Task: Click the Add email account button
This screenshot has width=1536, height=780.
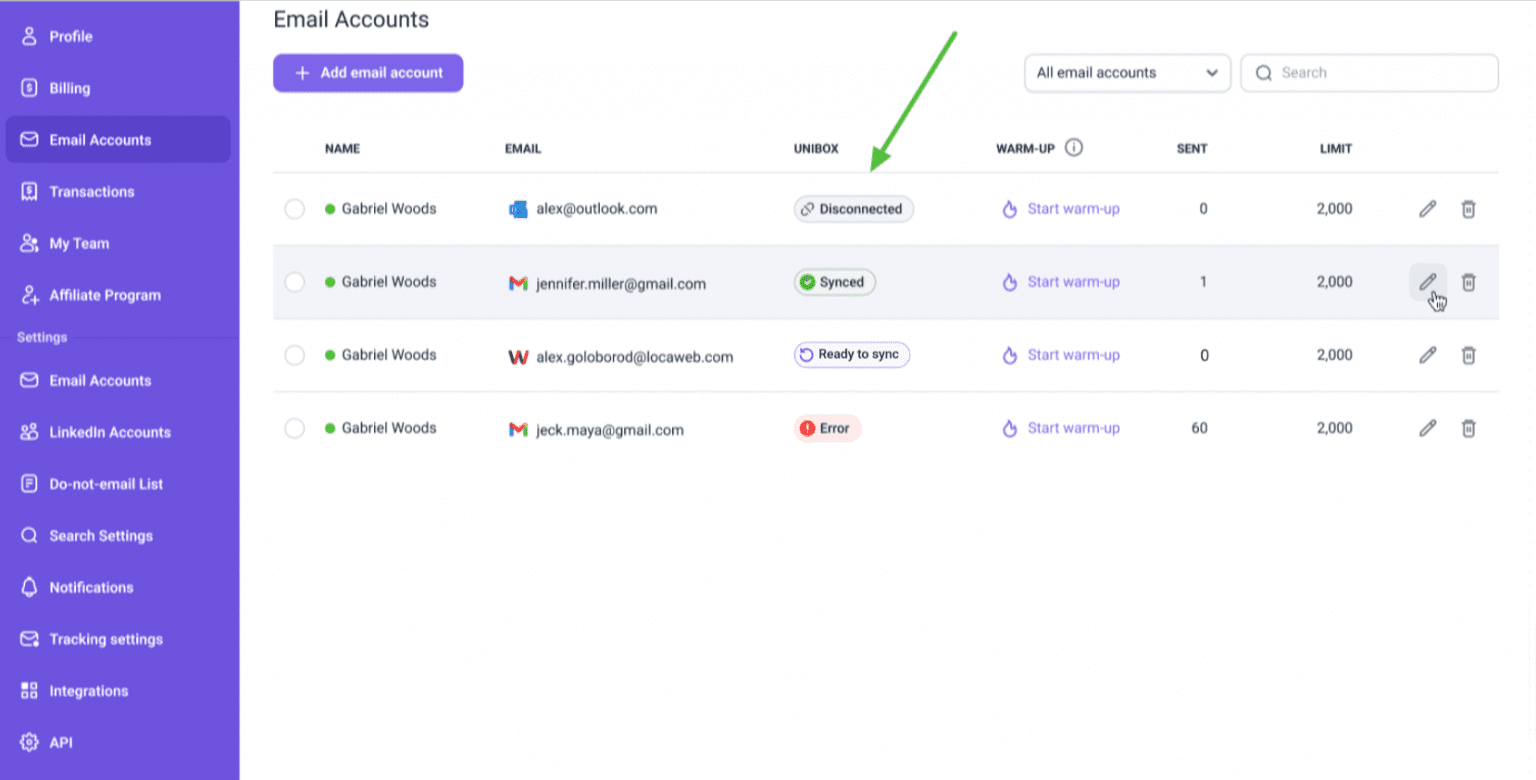Action: click(368, 72)
